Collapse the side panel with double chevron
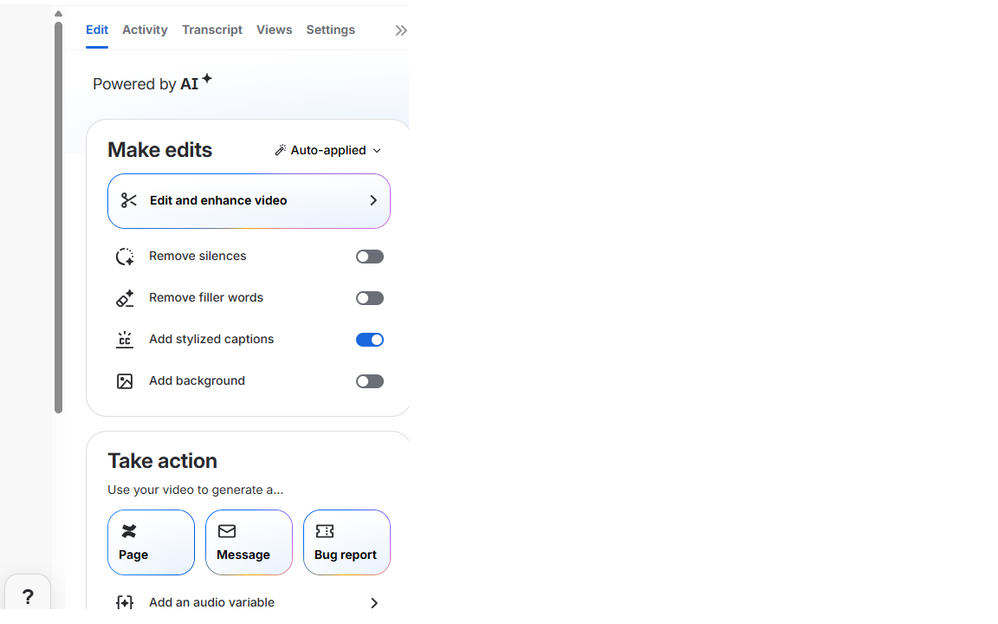 click(400, 31)
